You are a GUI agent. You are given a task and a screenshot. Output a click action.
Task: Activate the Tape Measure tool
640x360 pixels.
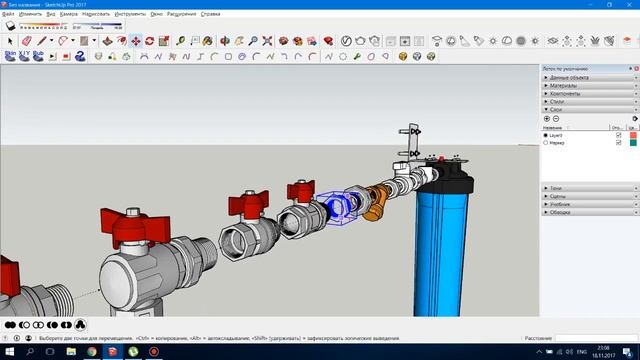pos(180,41)
